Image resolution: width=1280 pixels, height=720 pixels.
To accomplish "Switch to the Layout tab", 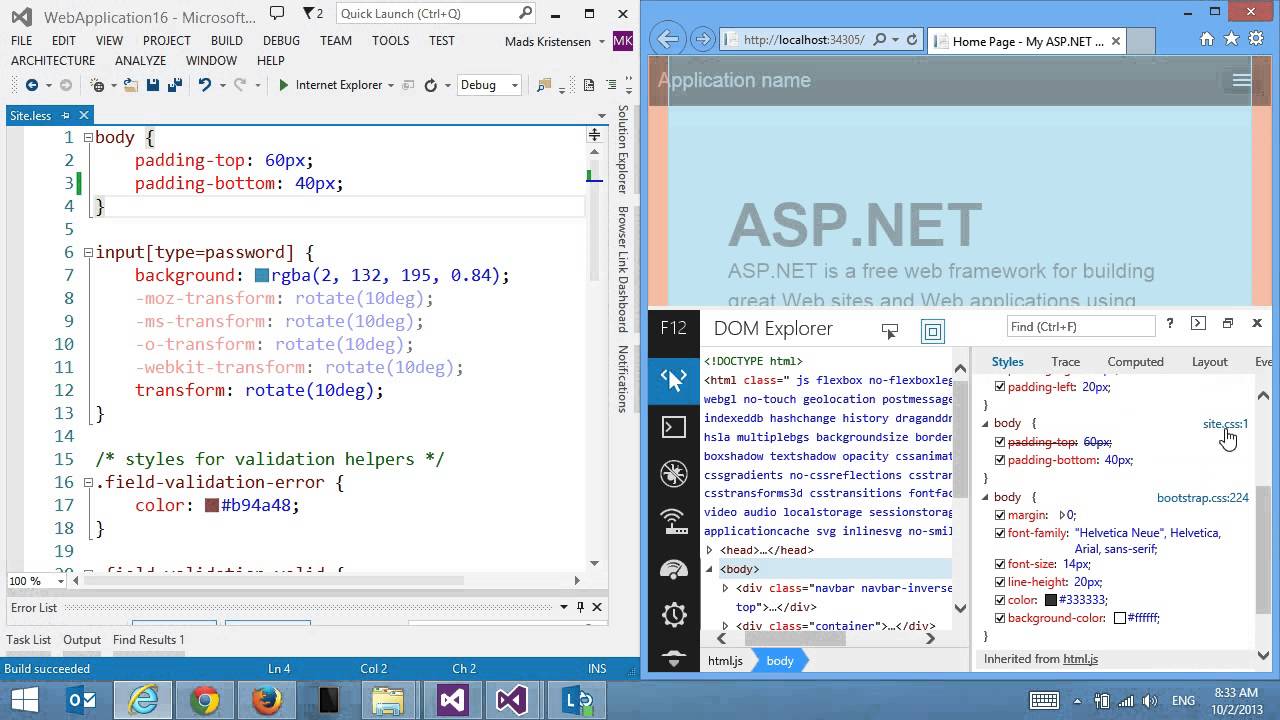I will click(1209, 362).
